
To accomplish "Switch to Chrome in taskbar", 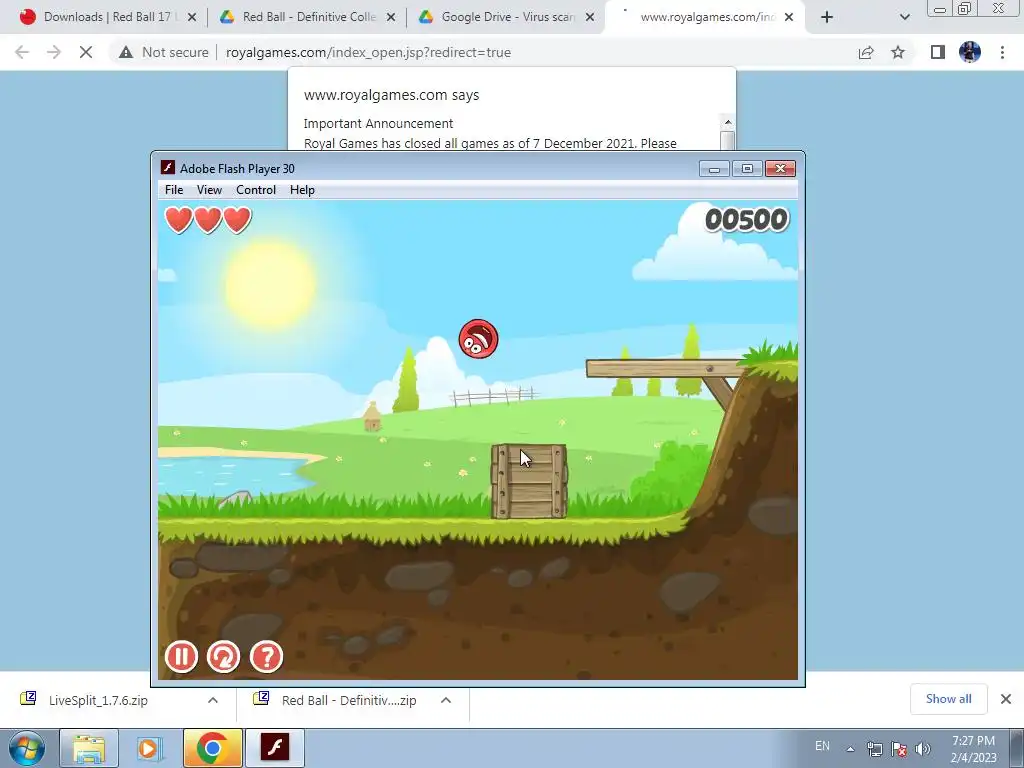I will coord(212,748).
